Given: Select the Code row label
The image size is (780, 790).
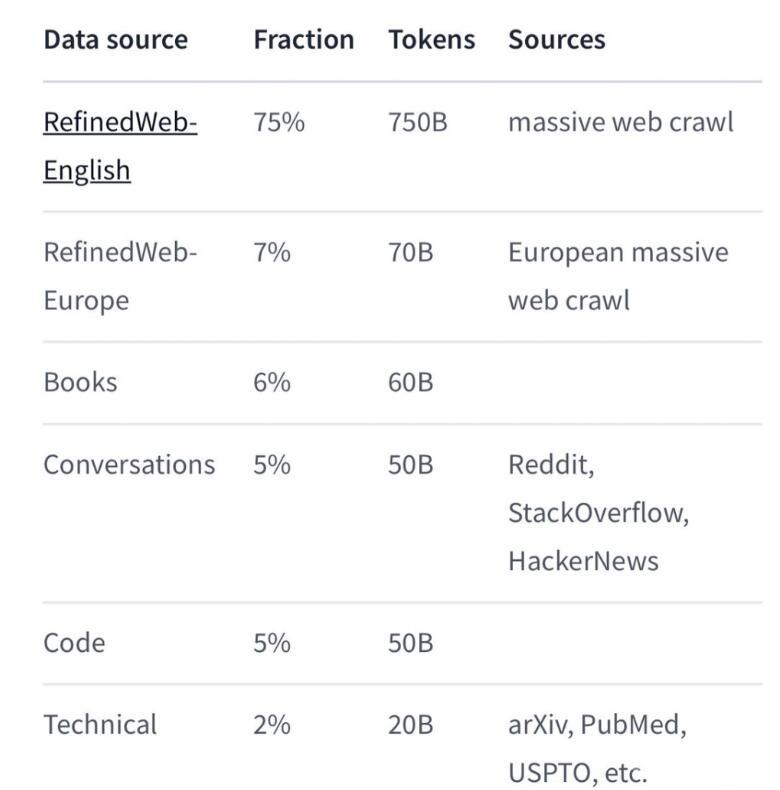Looking at the screenshot, I should point(75,643).
